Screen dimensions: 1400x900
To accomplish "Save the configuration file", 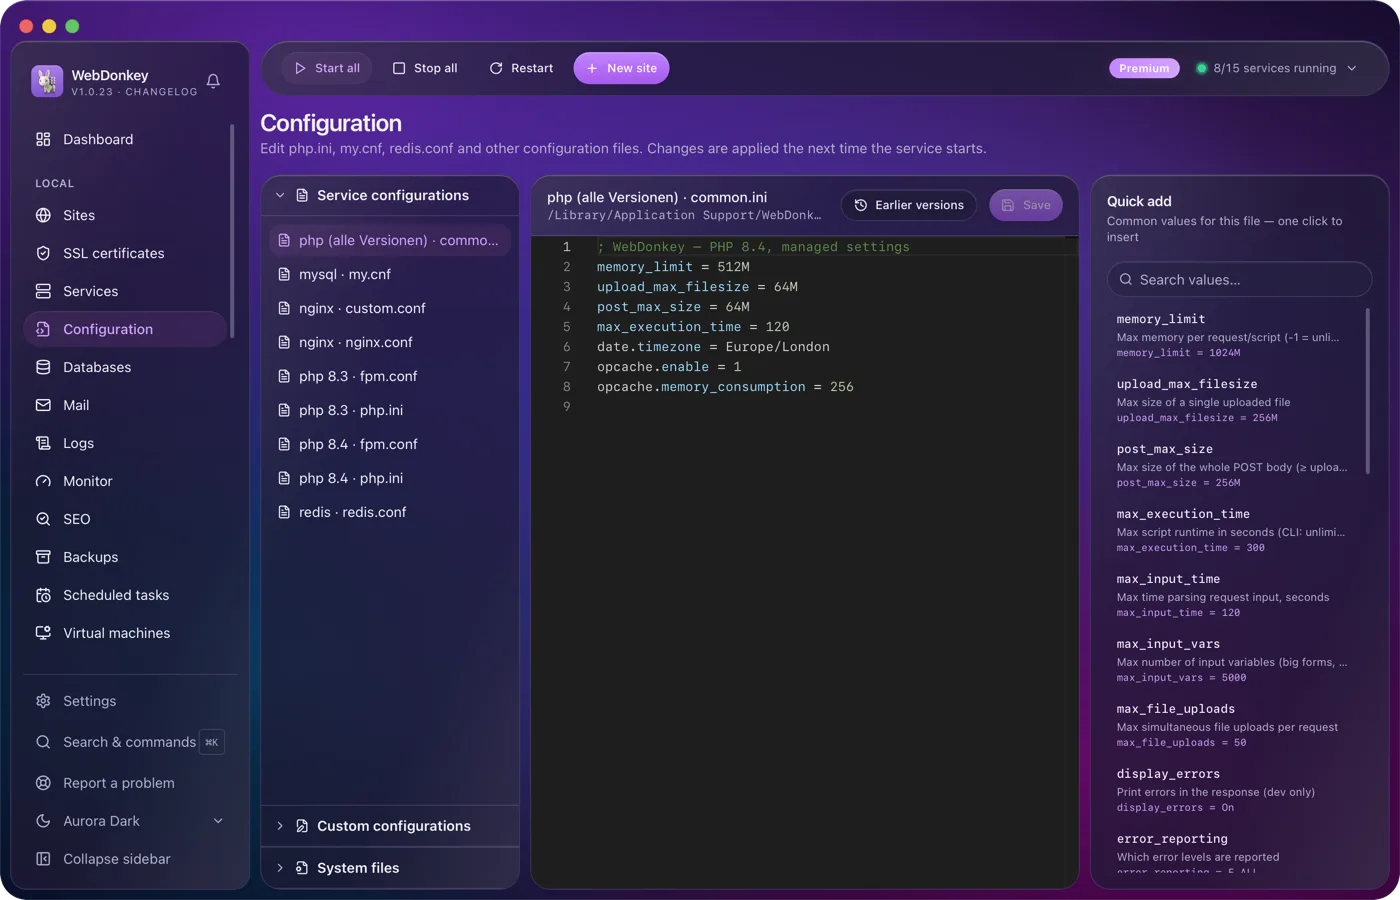I will pyautogui.click(x=1026, y=205).
